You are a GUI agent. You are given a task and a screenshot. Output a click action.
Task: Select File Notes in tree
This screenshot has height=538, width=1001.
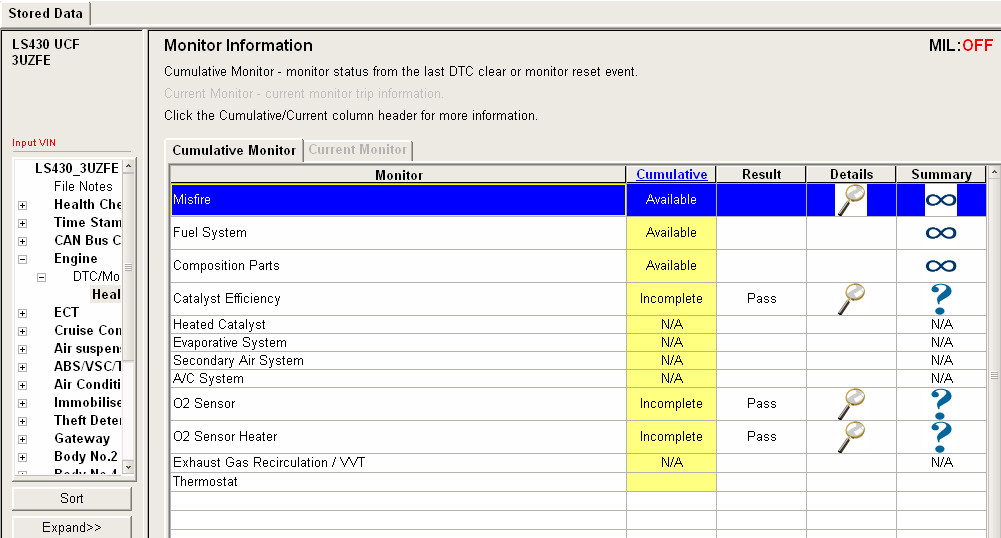(83, 186)
